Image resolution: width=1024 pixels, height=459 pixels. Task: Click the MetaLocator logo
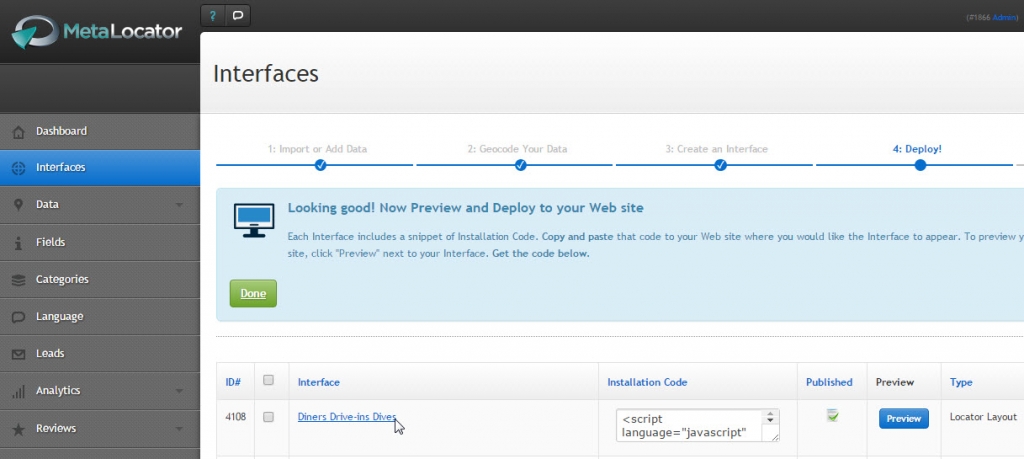pyautogui.click(x=97, y=31)
